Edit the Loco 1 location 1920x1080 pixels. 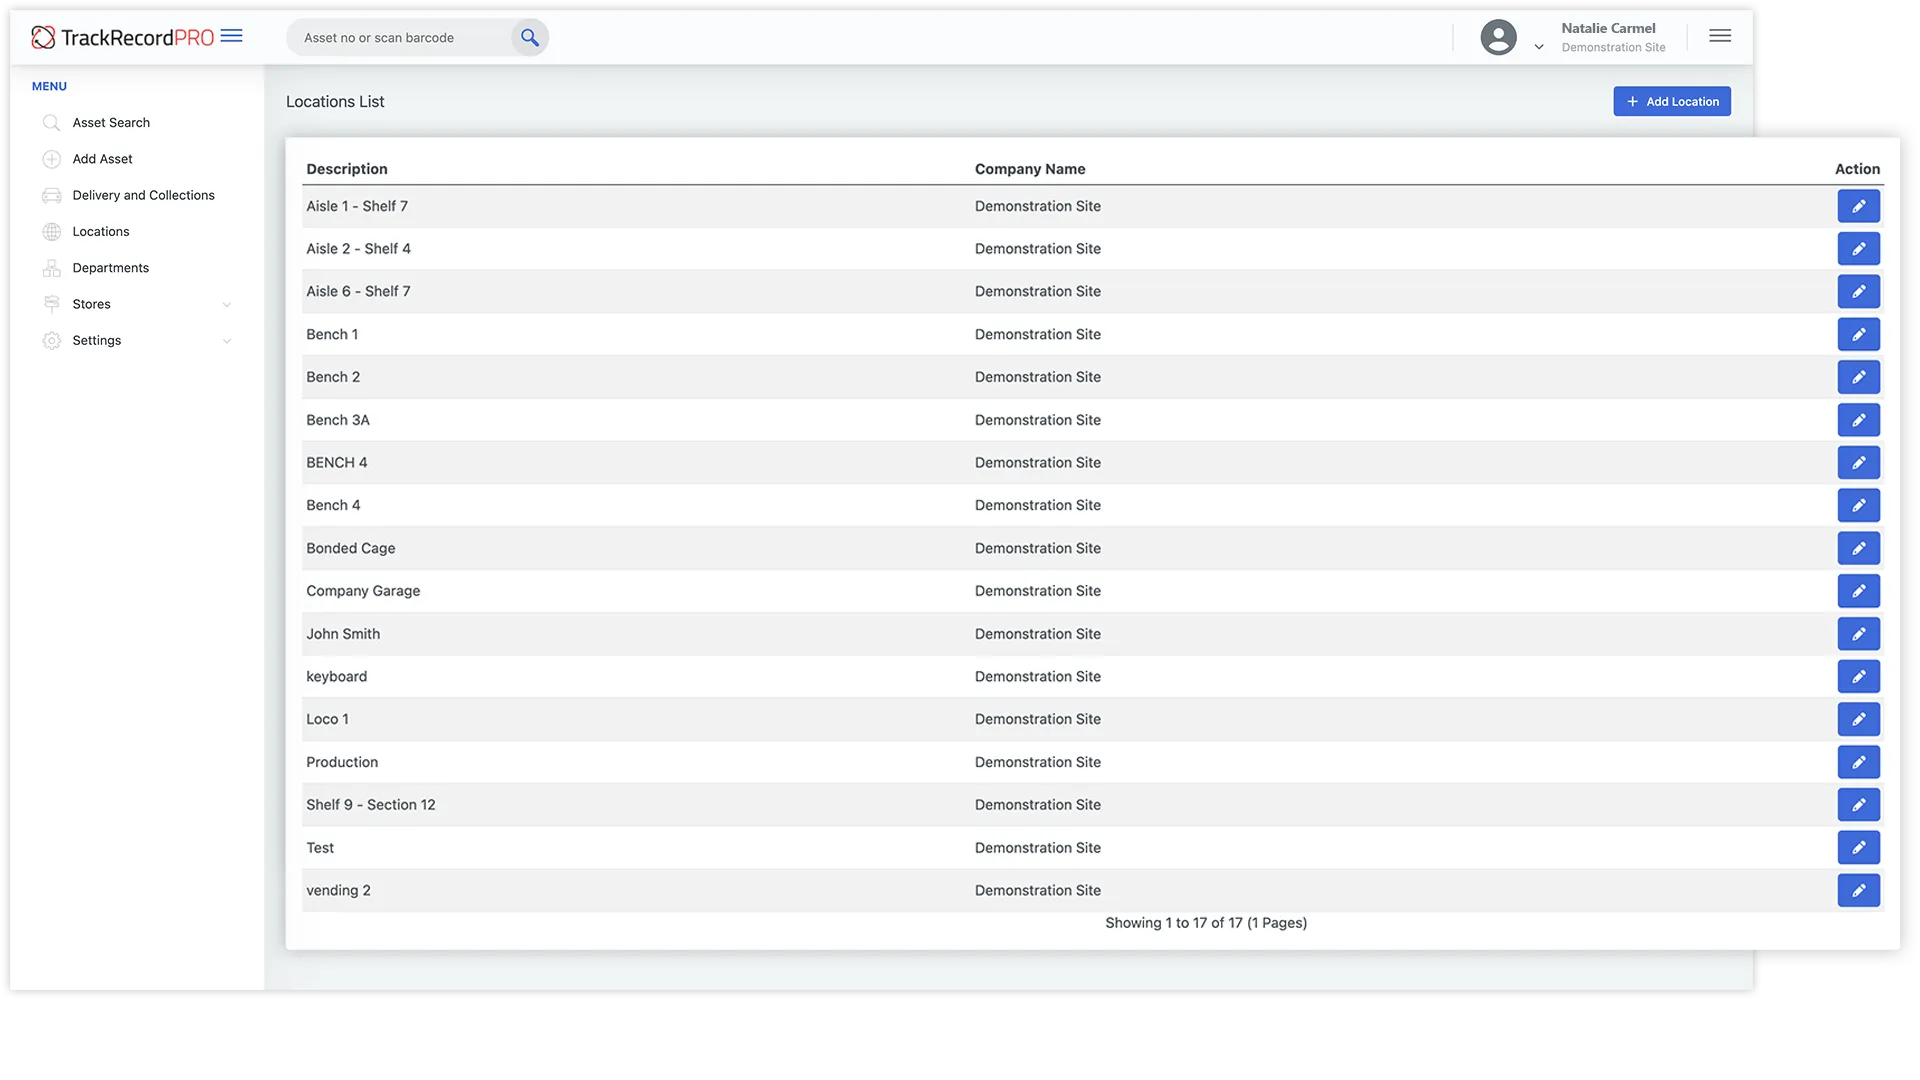point(1858,719)
